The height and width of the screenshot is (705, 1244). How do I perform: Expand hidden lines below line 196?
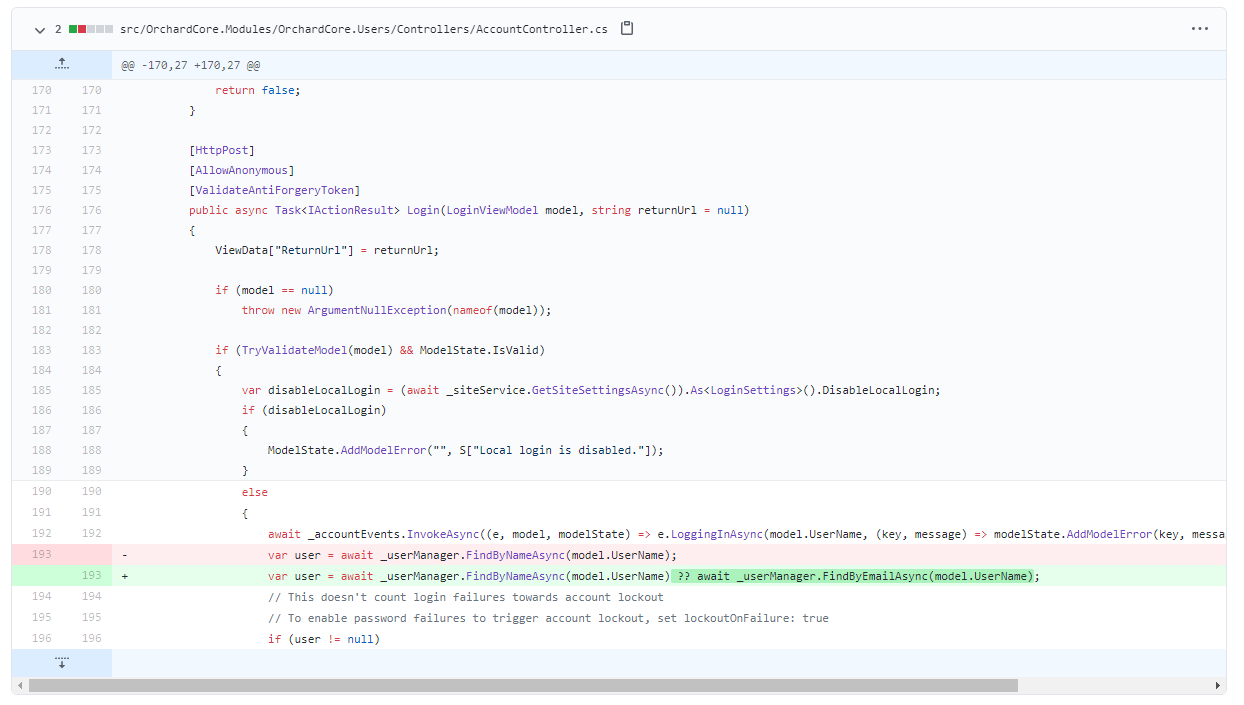pyautogui.click(x=61, y=662)
